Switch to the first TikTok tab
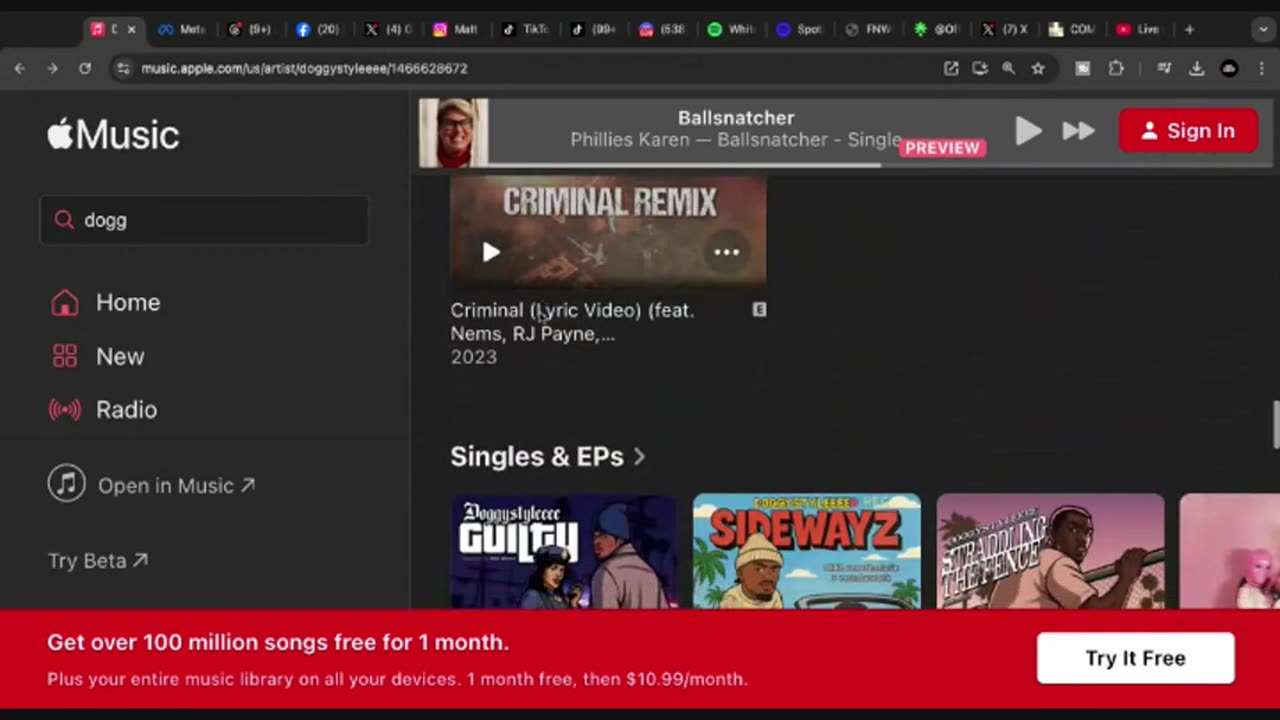The height and width of the screenshot is (720, 1280). 525,30
